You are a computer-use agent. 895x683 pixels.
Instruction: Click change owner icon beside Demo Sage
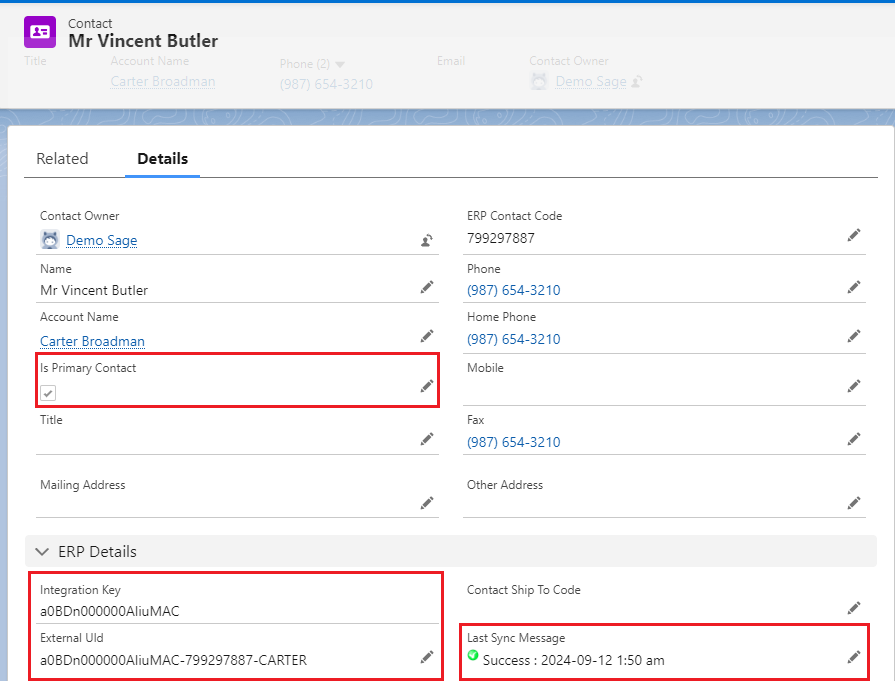[x=427, y=240]
